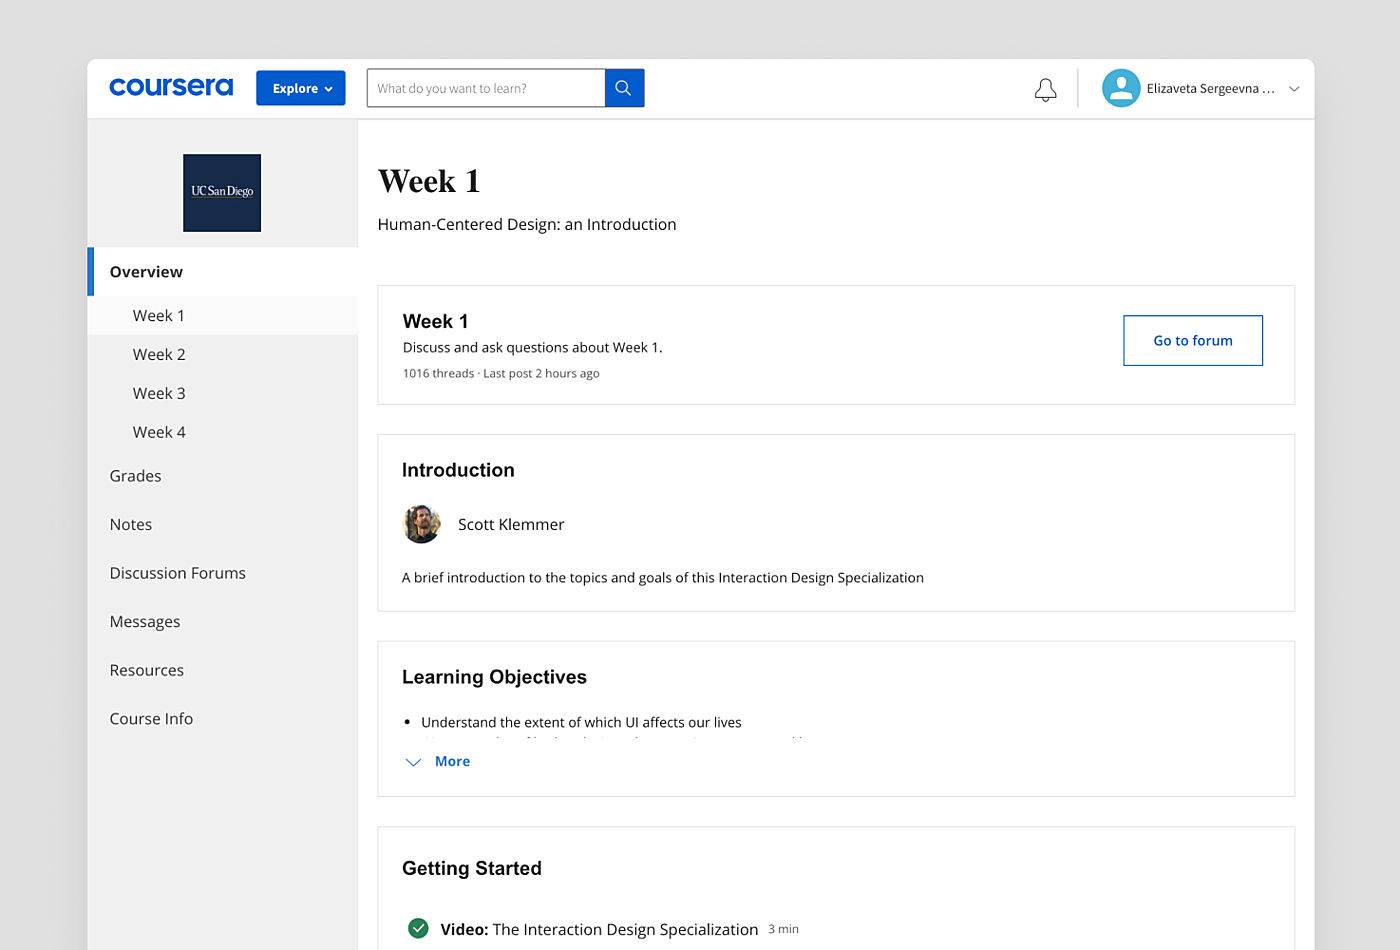
Task: Select Overview in the sidebar
Action: [146, 272]
